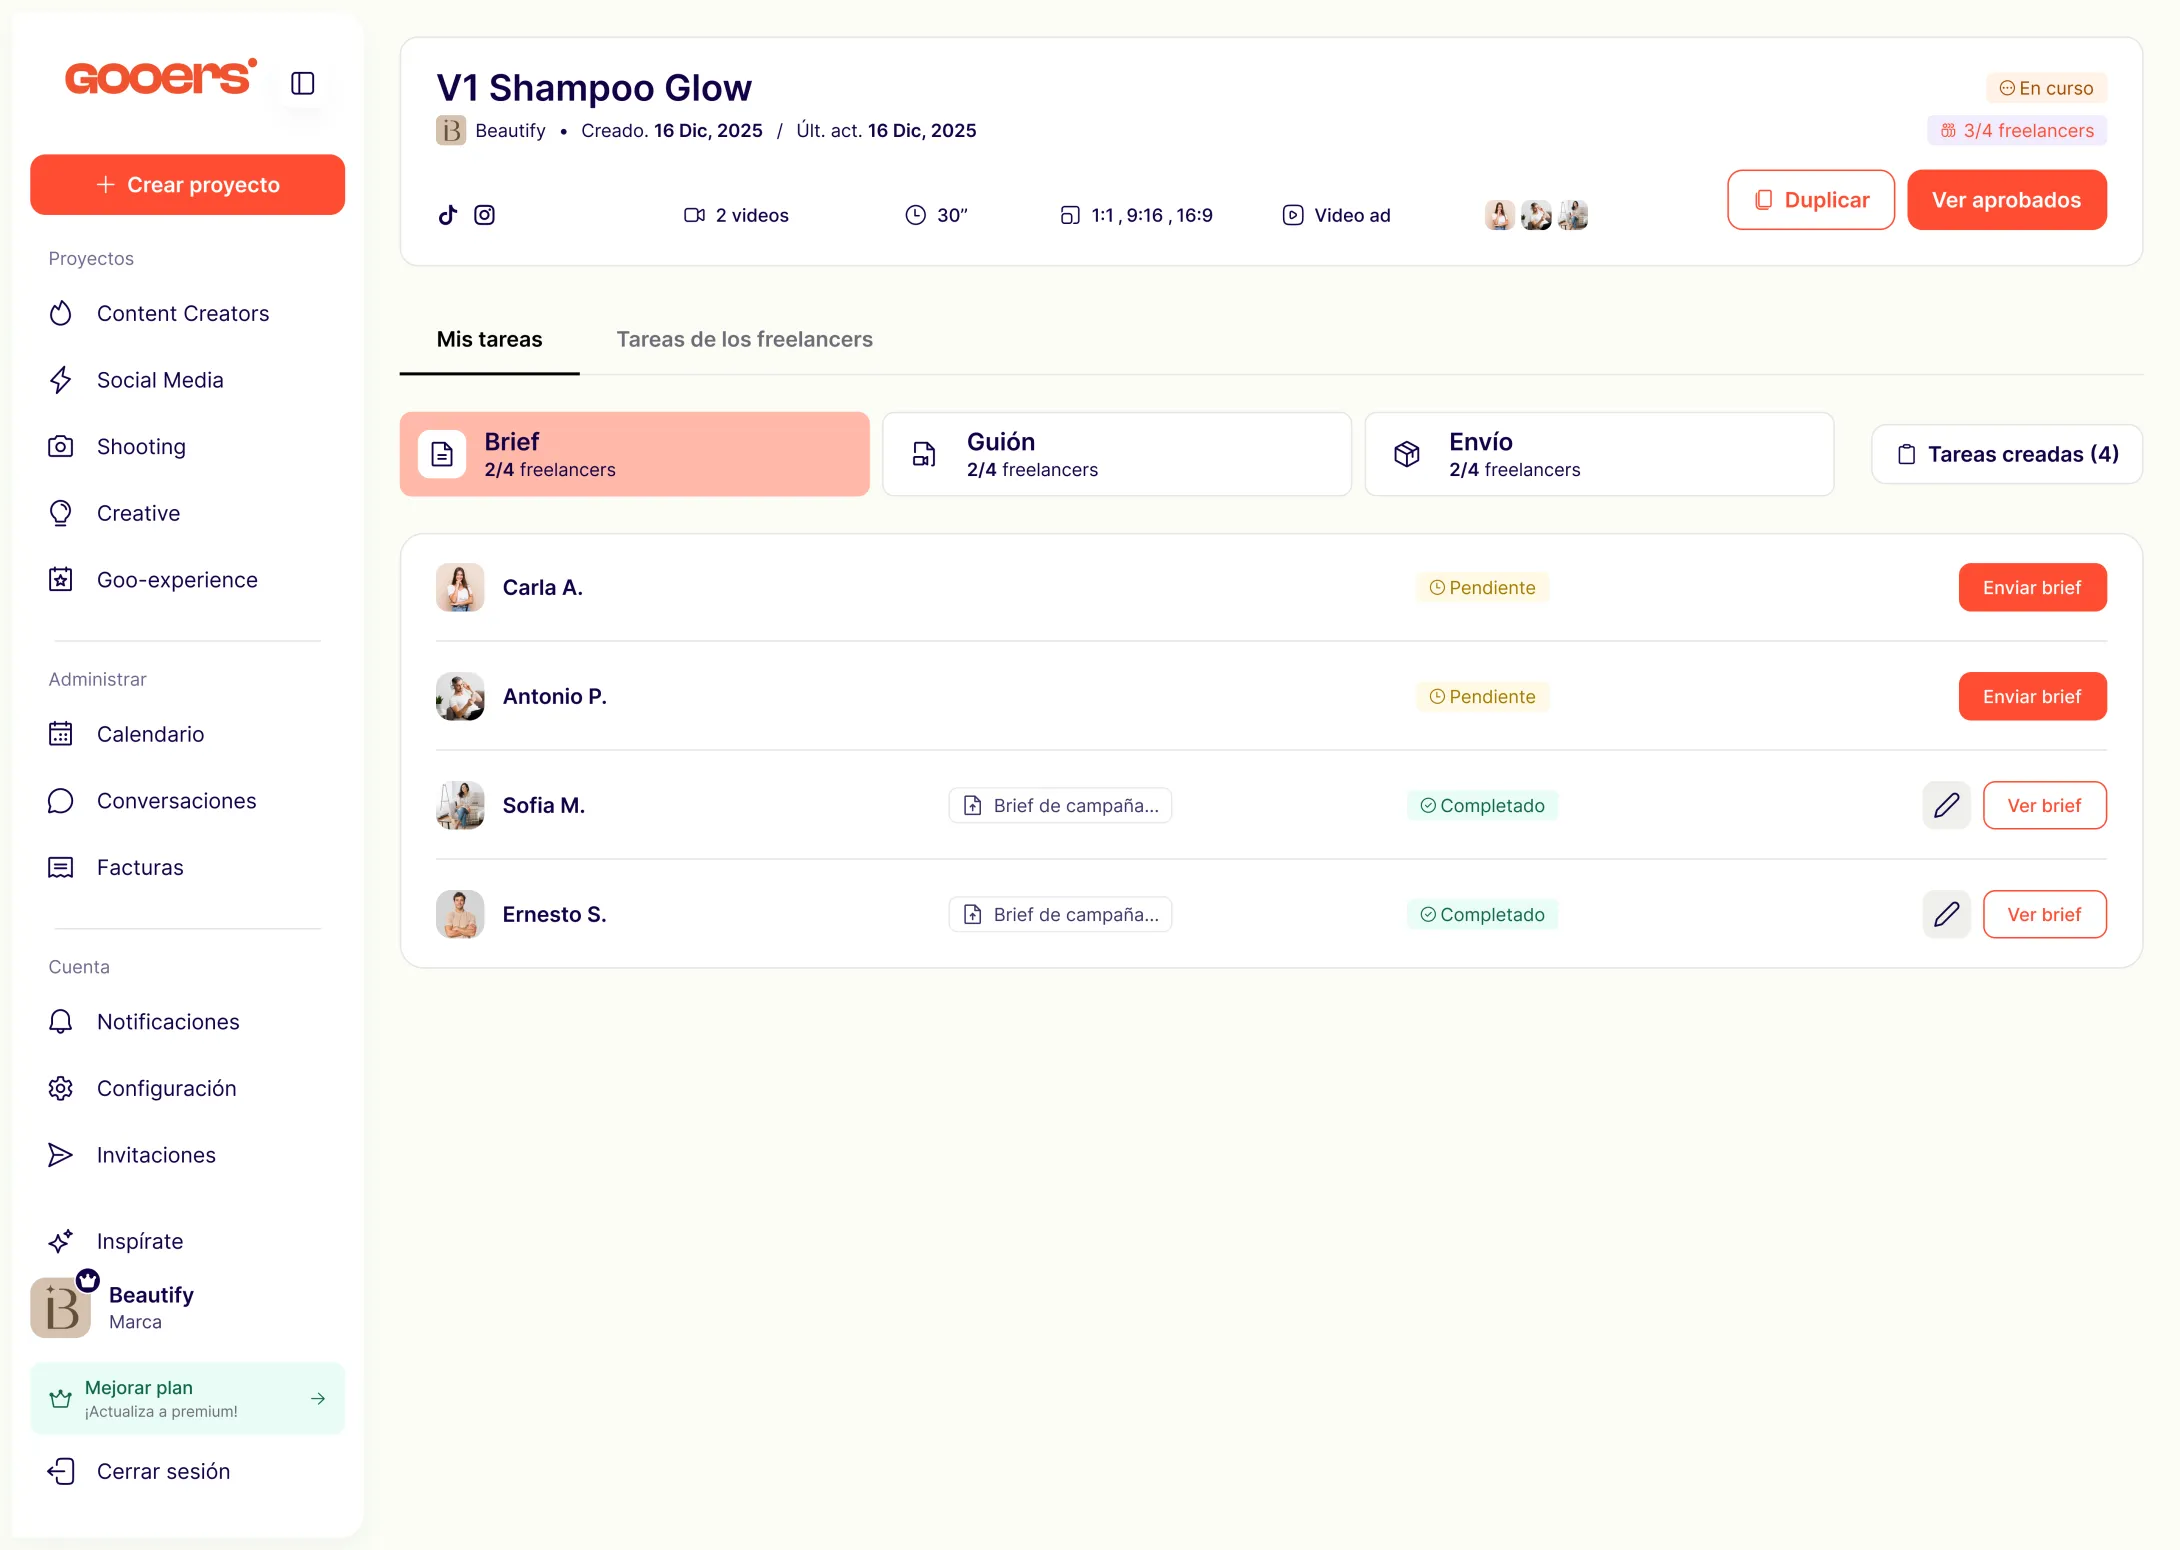Collapse the sidebar with the panel icon

(x=302, y=83)
